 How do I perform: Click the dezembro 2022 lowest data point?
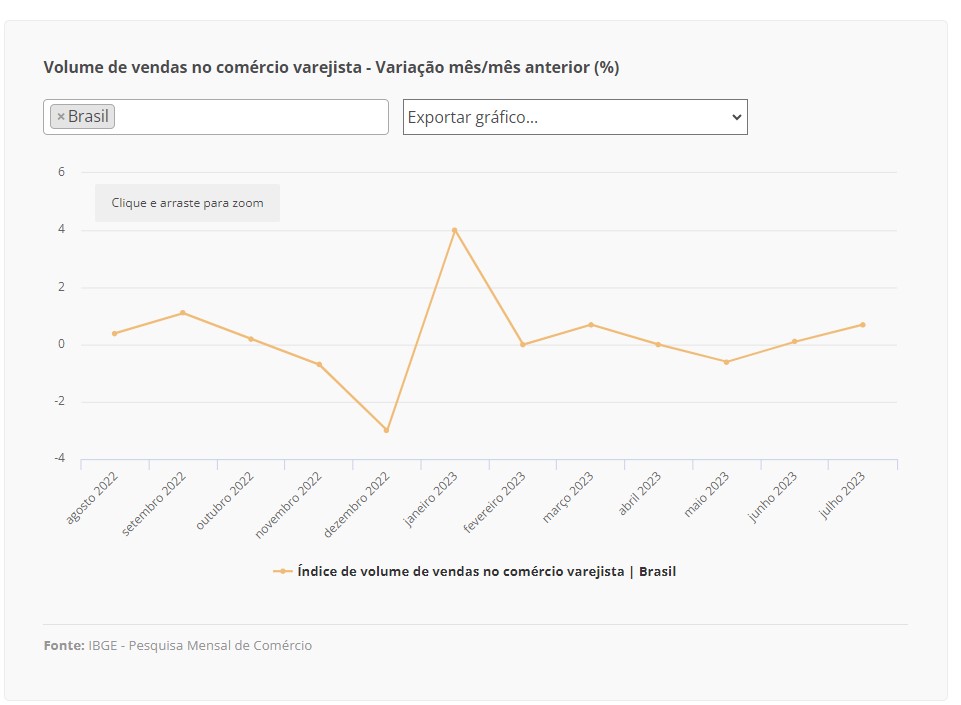click(x=386, y=430)
